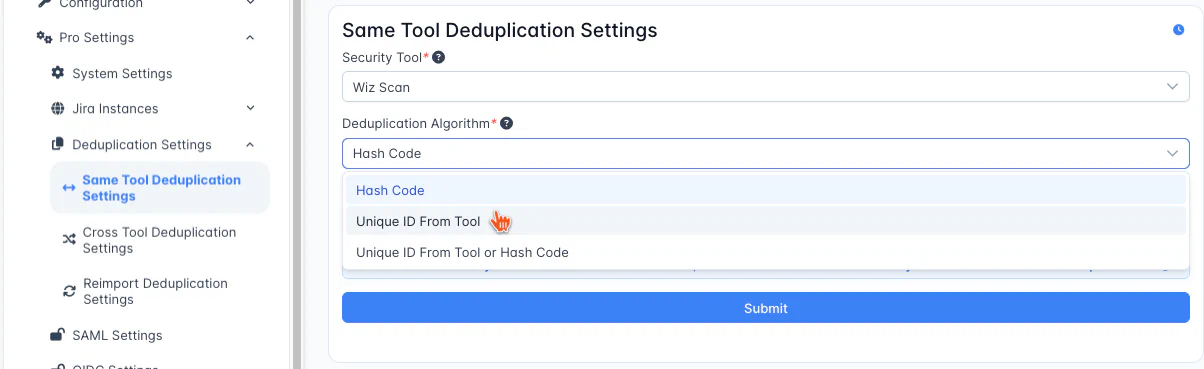The height and width of the screenshot is (369, 1204).
Task: Click the Cross Tool Deduplication shuffle icon
Action: pyautogui.click(x=69, y=240)
